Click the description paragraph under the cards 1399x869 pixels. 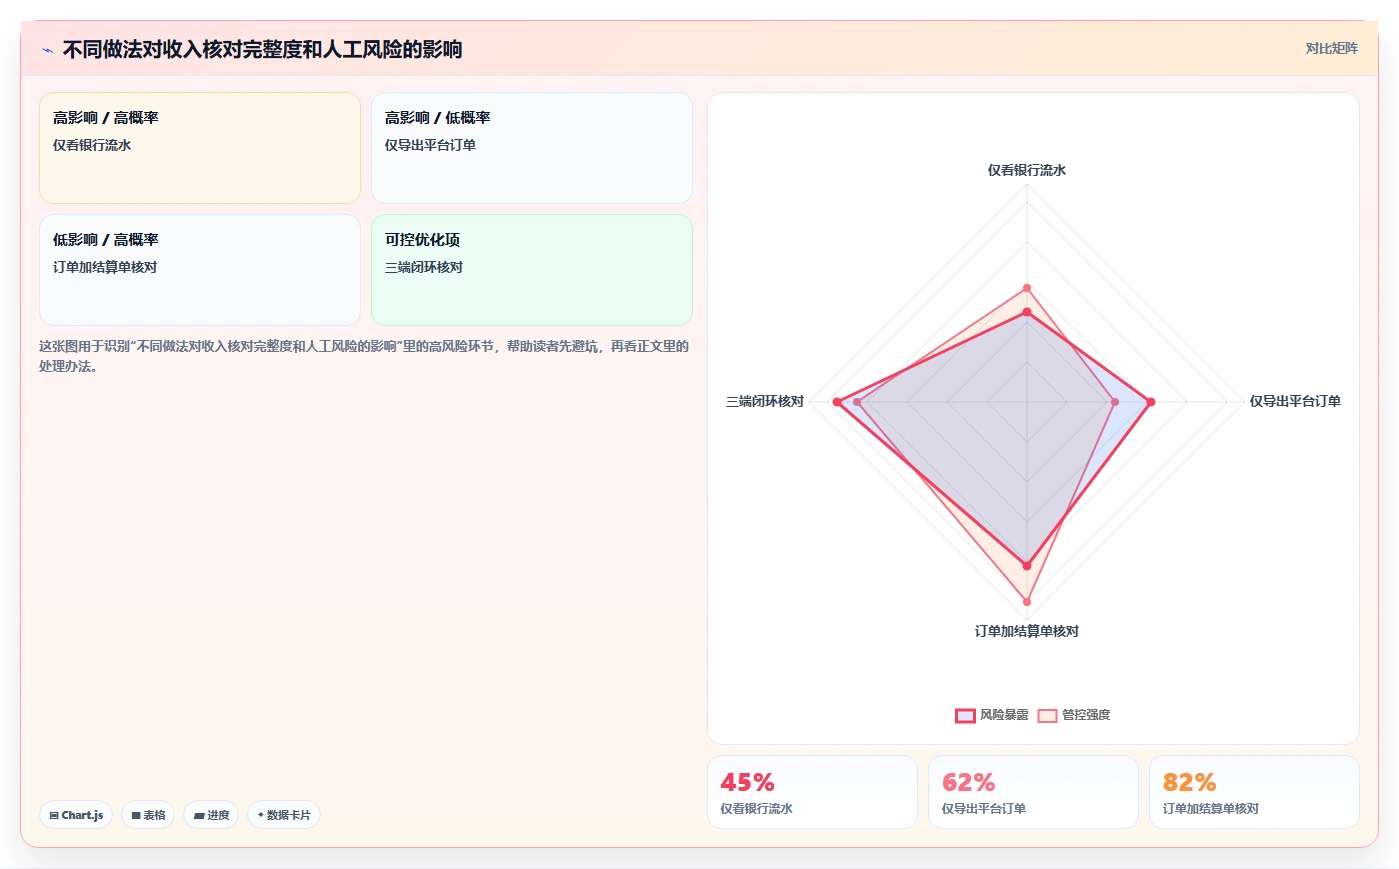[x=364, y=356]
